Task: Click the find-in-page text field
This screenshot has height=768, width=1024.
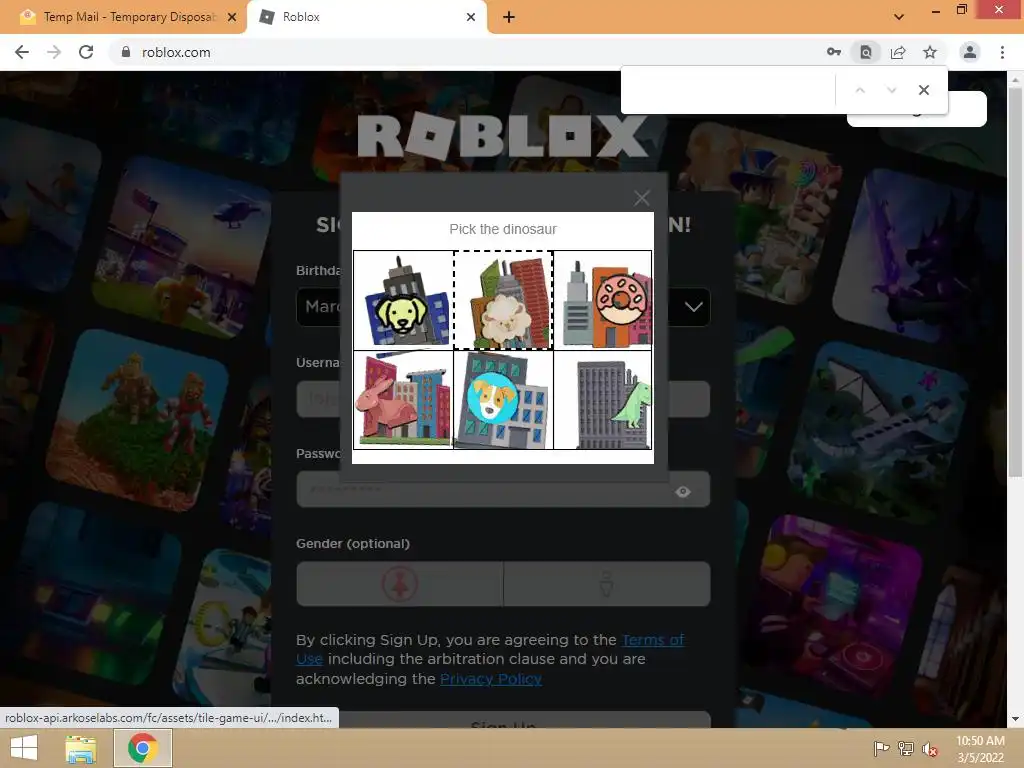Action: point(730,90)
